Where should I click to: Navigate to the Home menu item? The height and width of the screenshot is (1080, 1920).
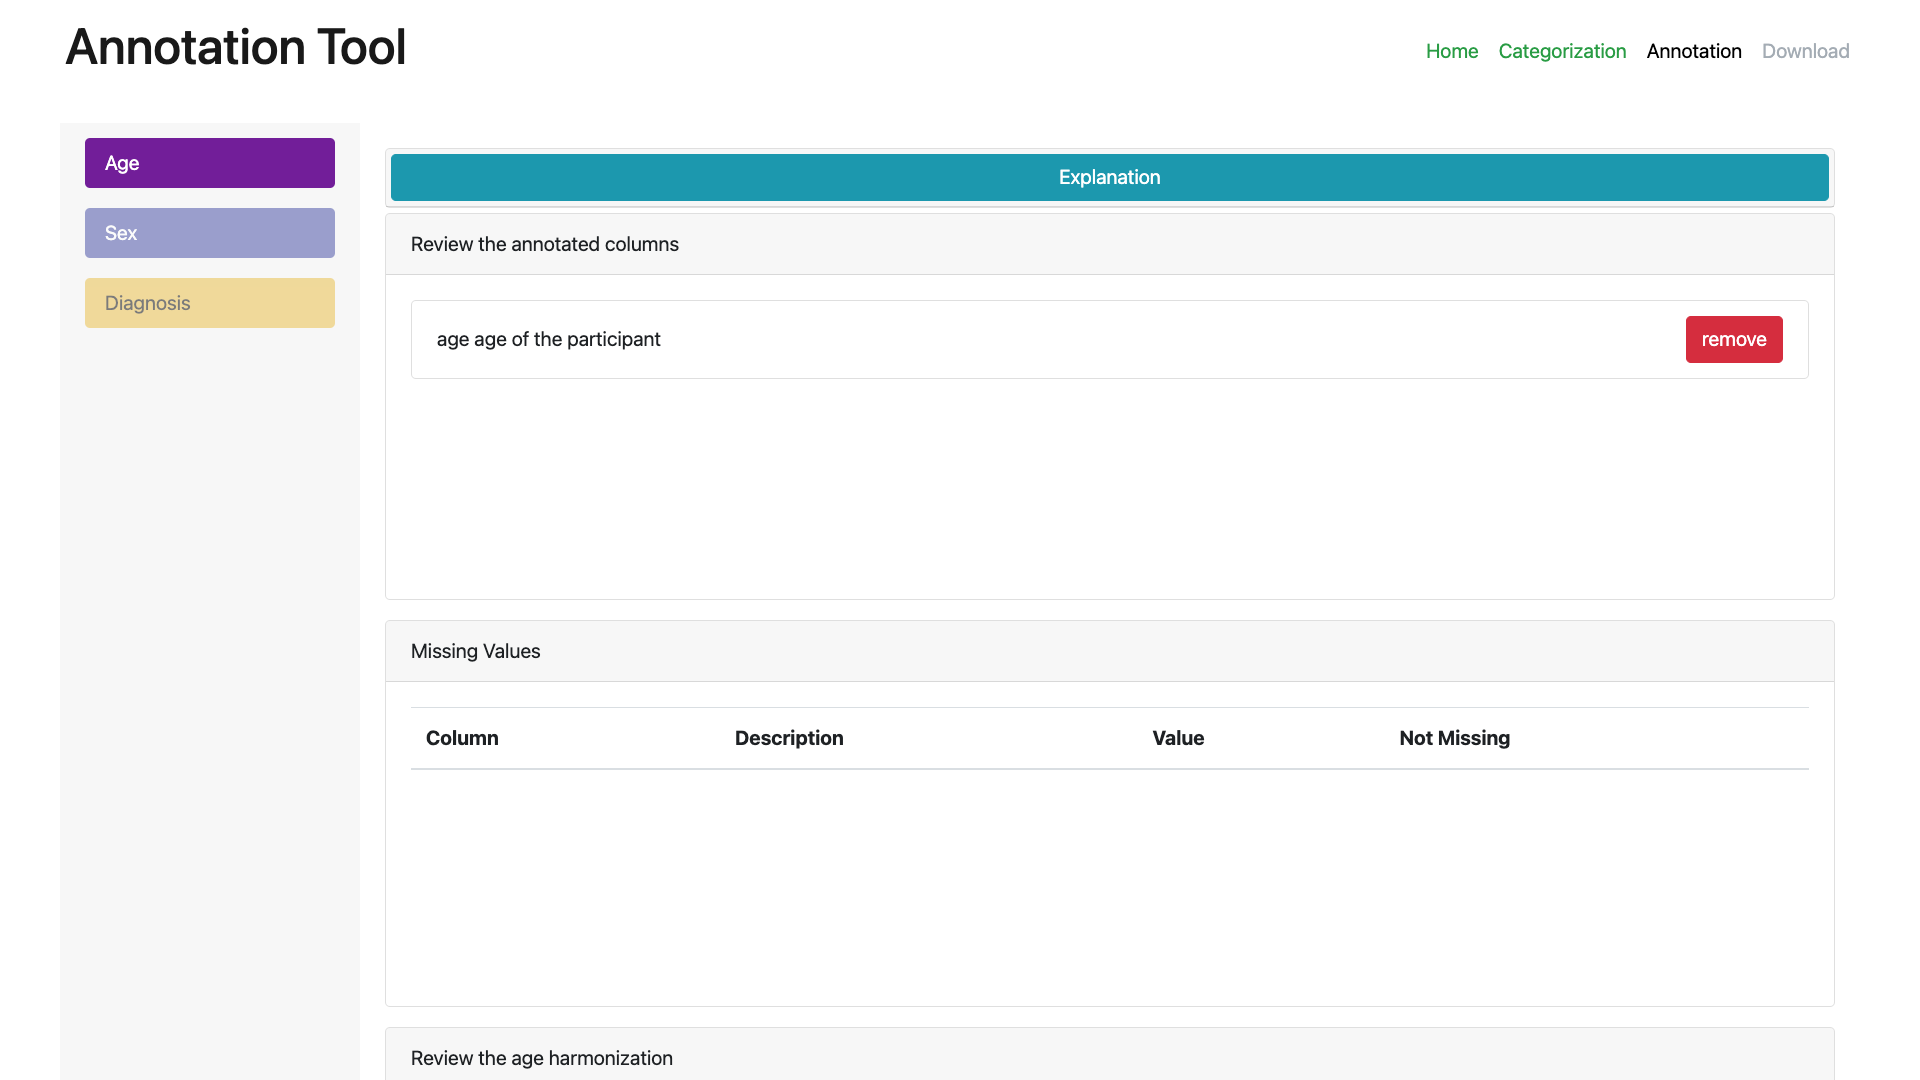coord(1452,51)
